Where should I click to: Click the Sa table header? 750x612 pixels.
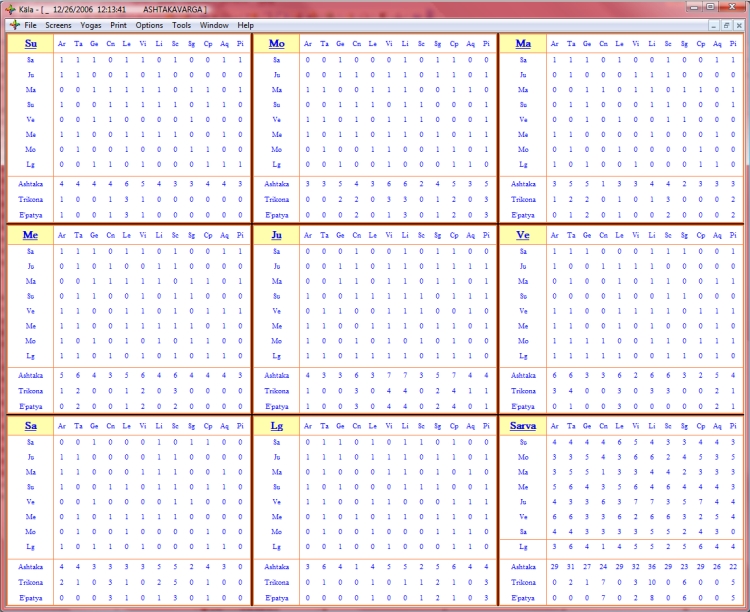(x=31, y=426)
